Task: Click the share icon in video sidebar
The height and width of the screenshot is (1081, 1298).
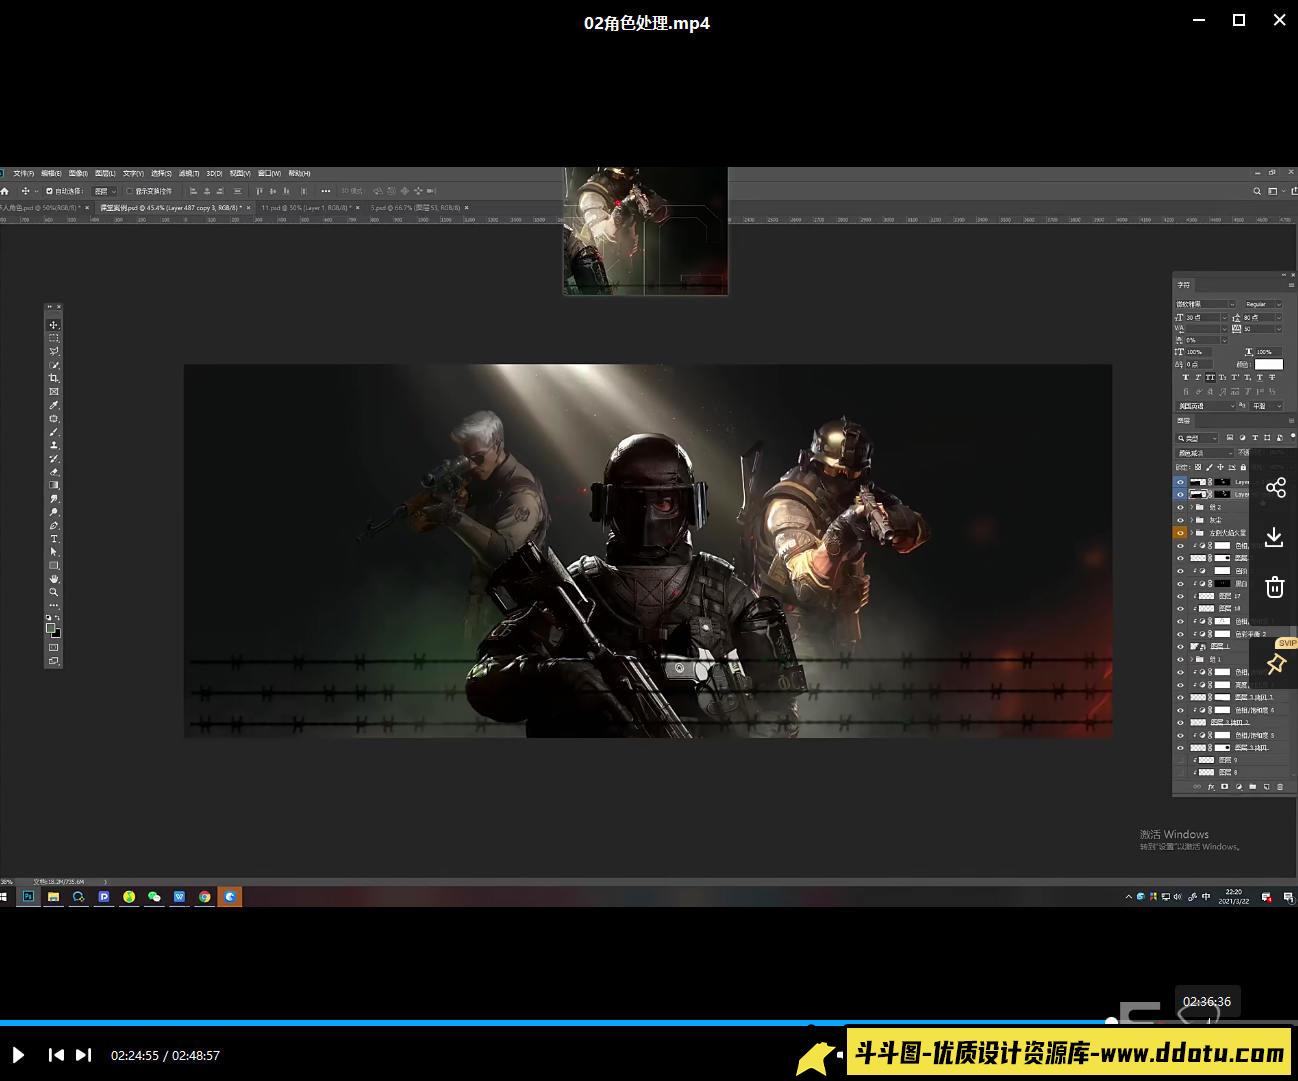Action: tap(1275, 488)
